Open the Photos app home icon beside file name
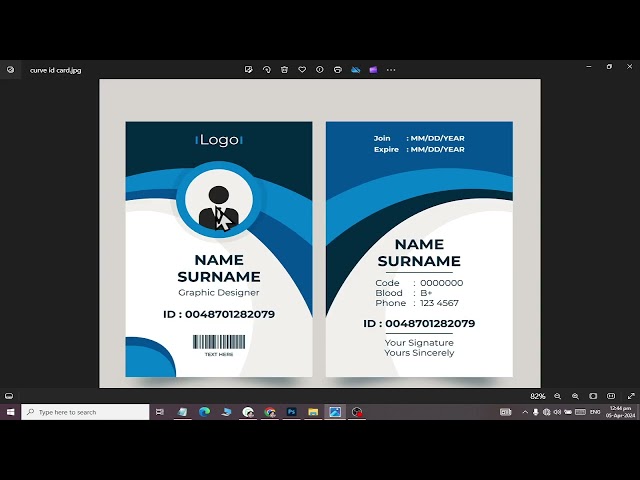 point(10,70)
